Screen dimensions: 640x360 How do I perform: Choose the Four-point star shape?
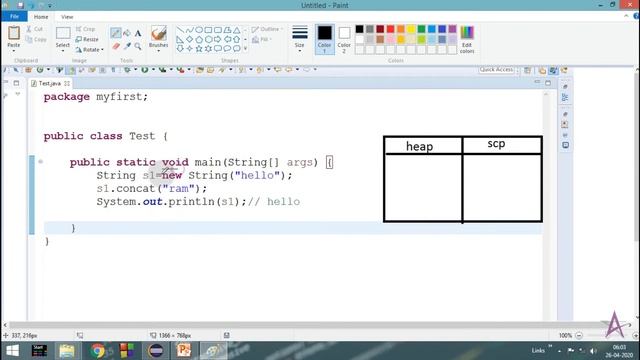click(x=189, y=49)
